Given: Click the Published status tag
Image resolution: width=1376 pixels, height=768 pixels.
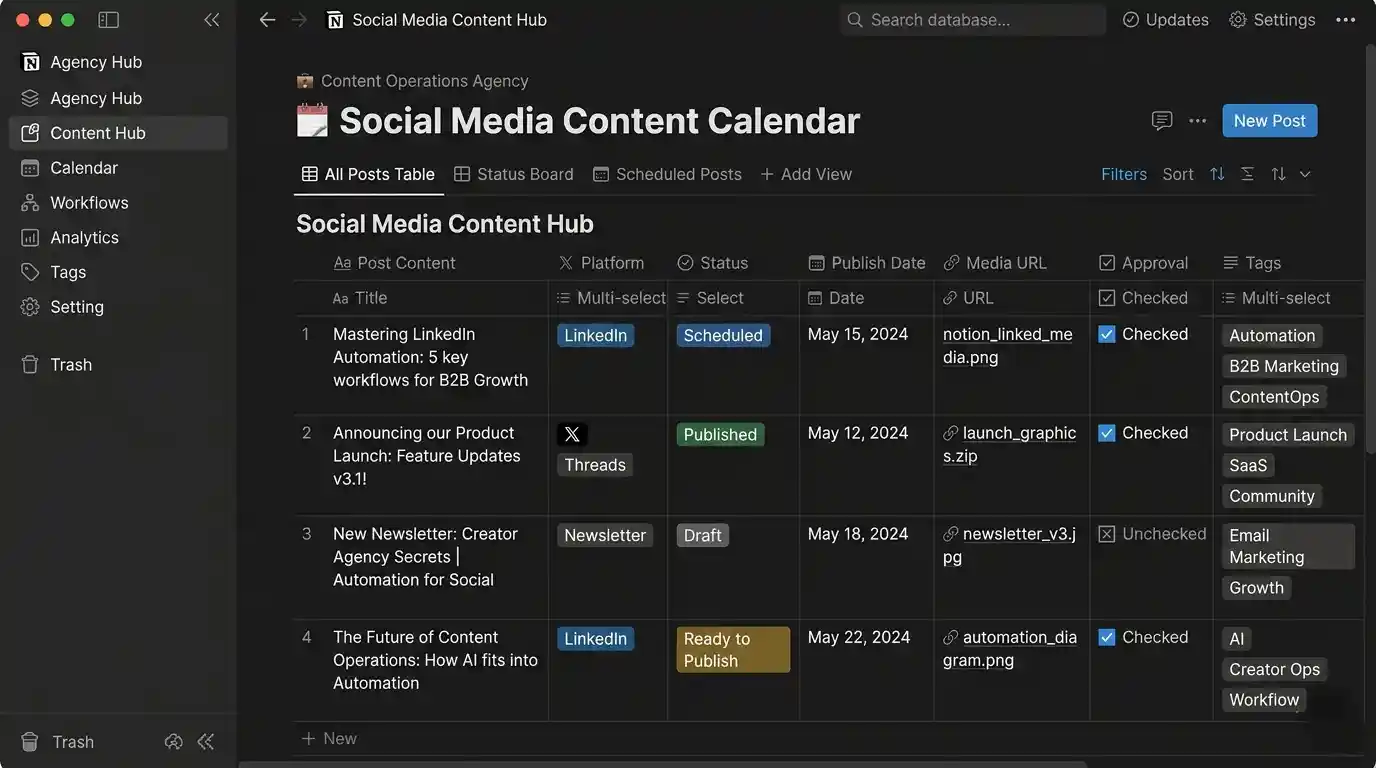Looking at the screenshot, I should pyautogui.click(x=721, y=435).
